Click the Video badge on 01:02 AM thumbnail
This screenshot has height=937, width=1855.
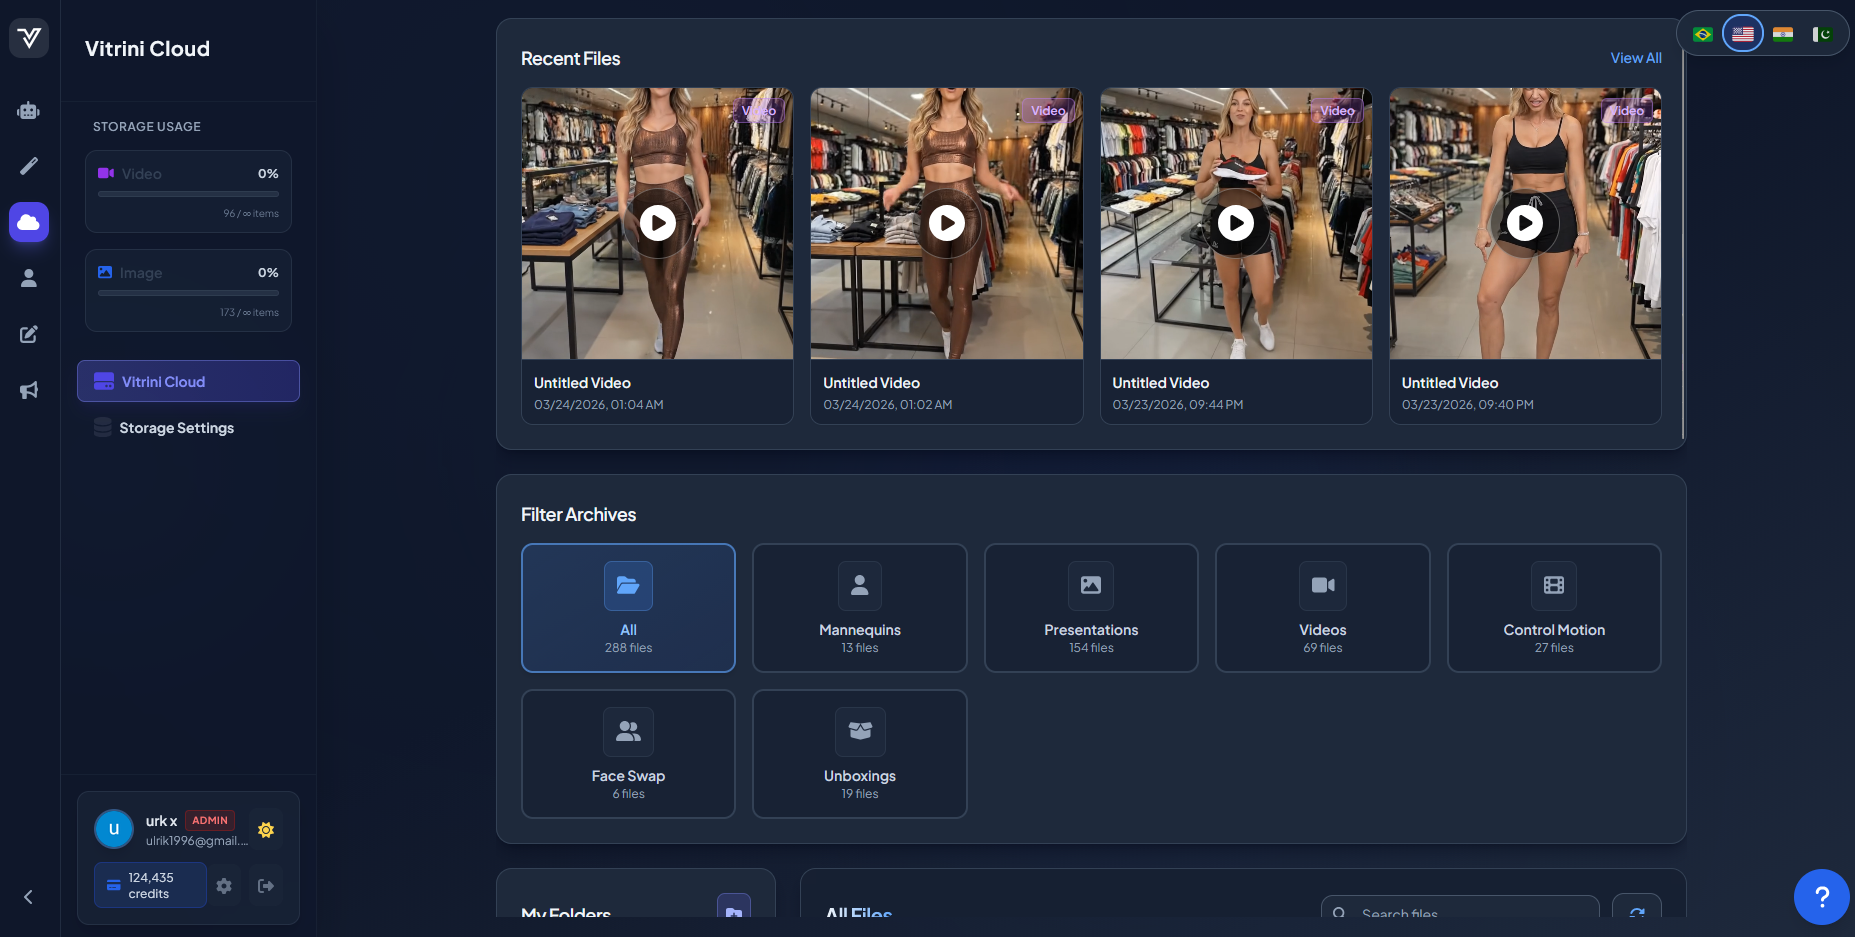(1048, 111)
